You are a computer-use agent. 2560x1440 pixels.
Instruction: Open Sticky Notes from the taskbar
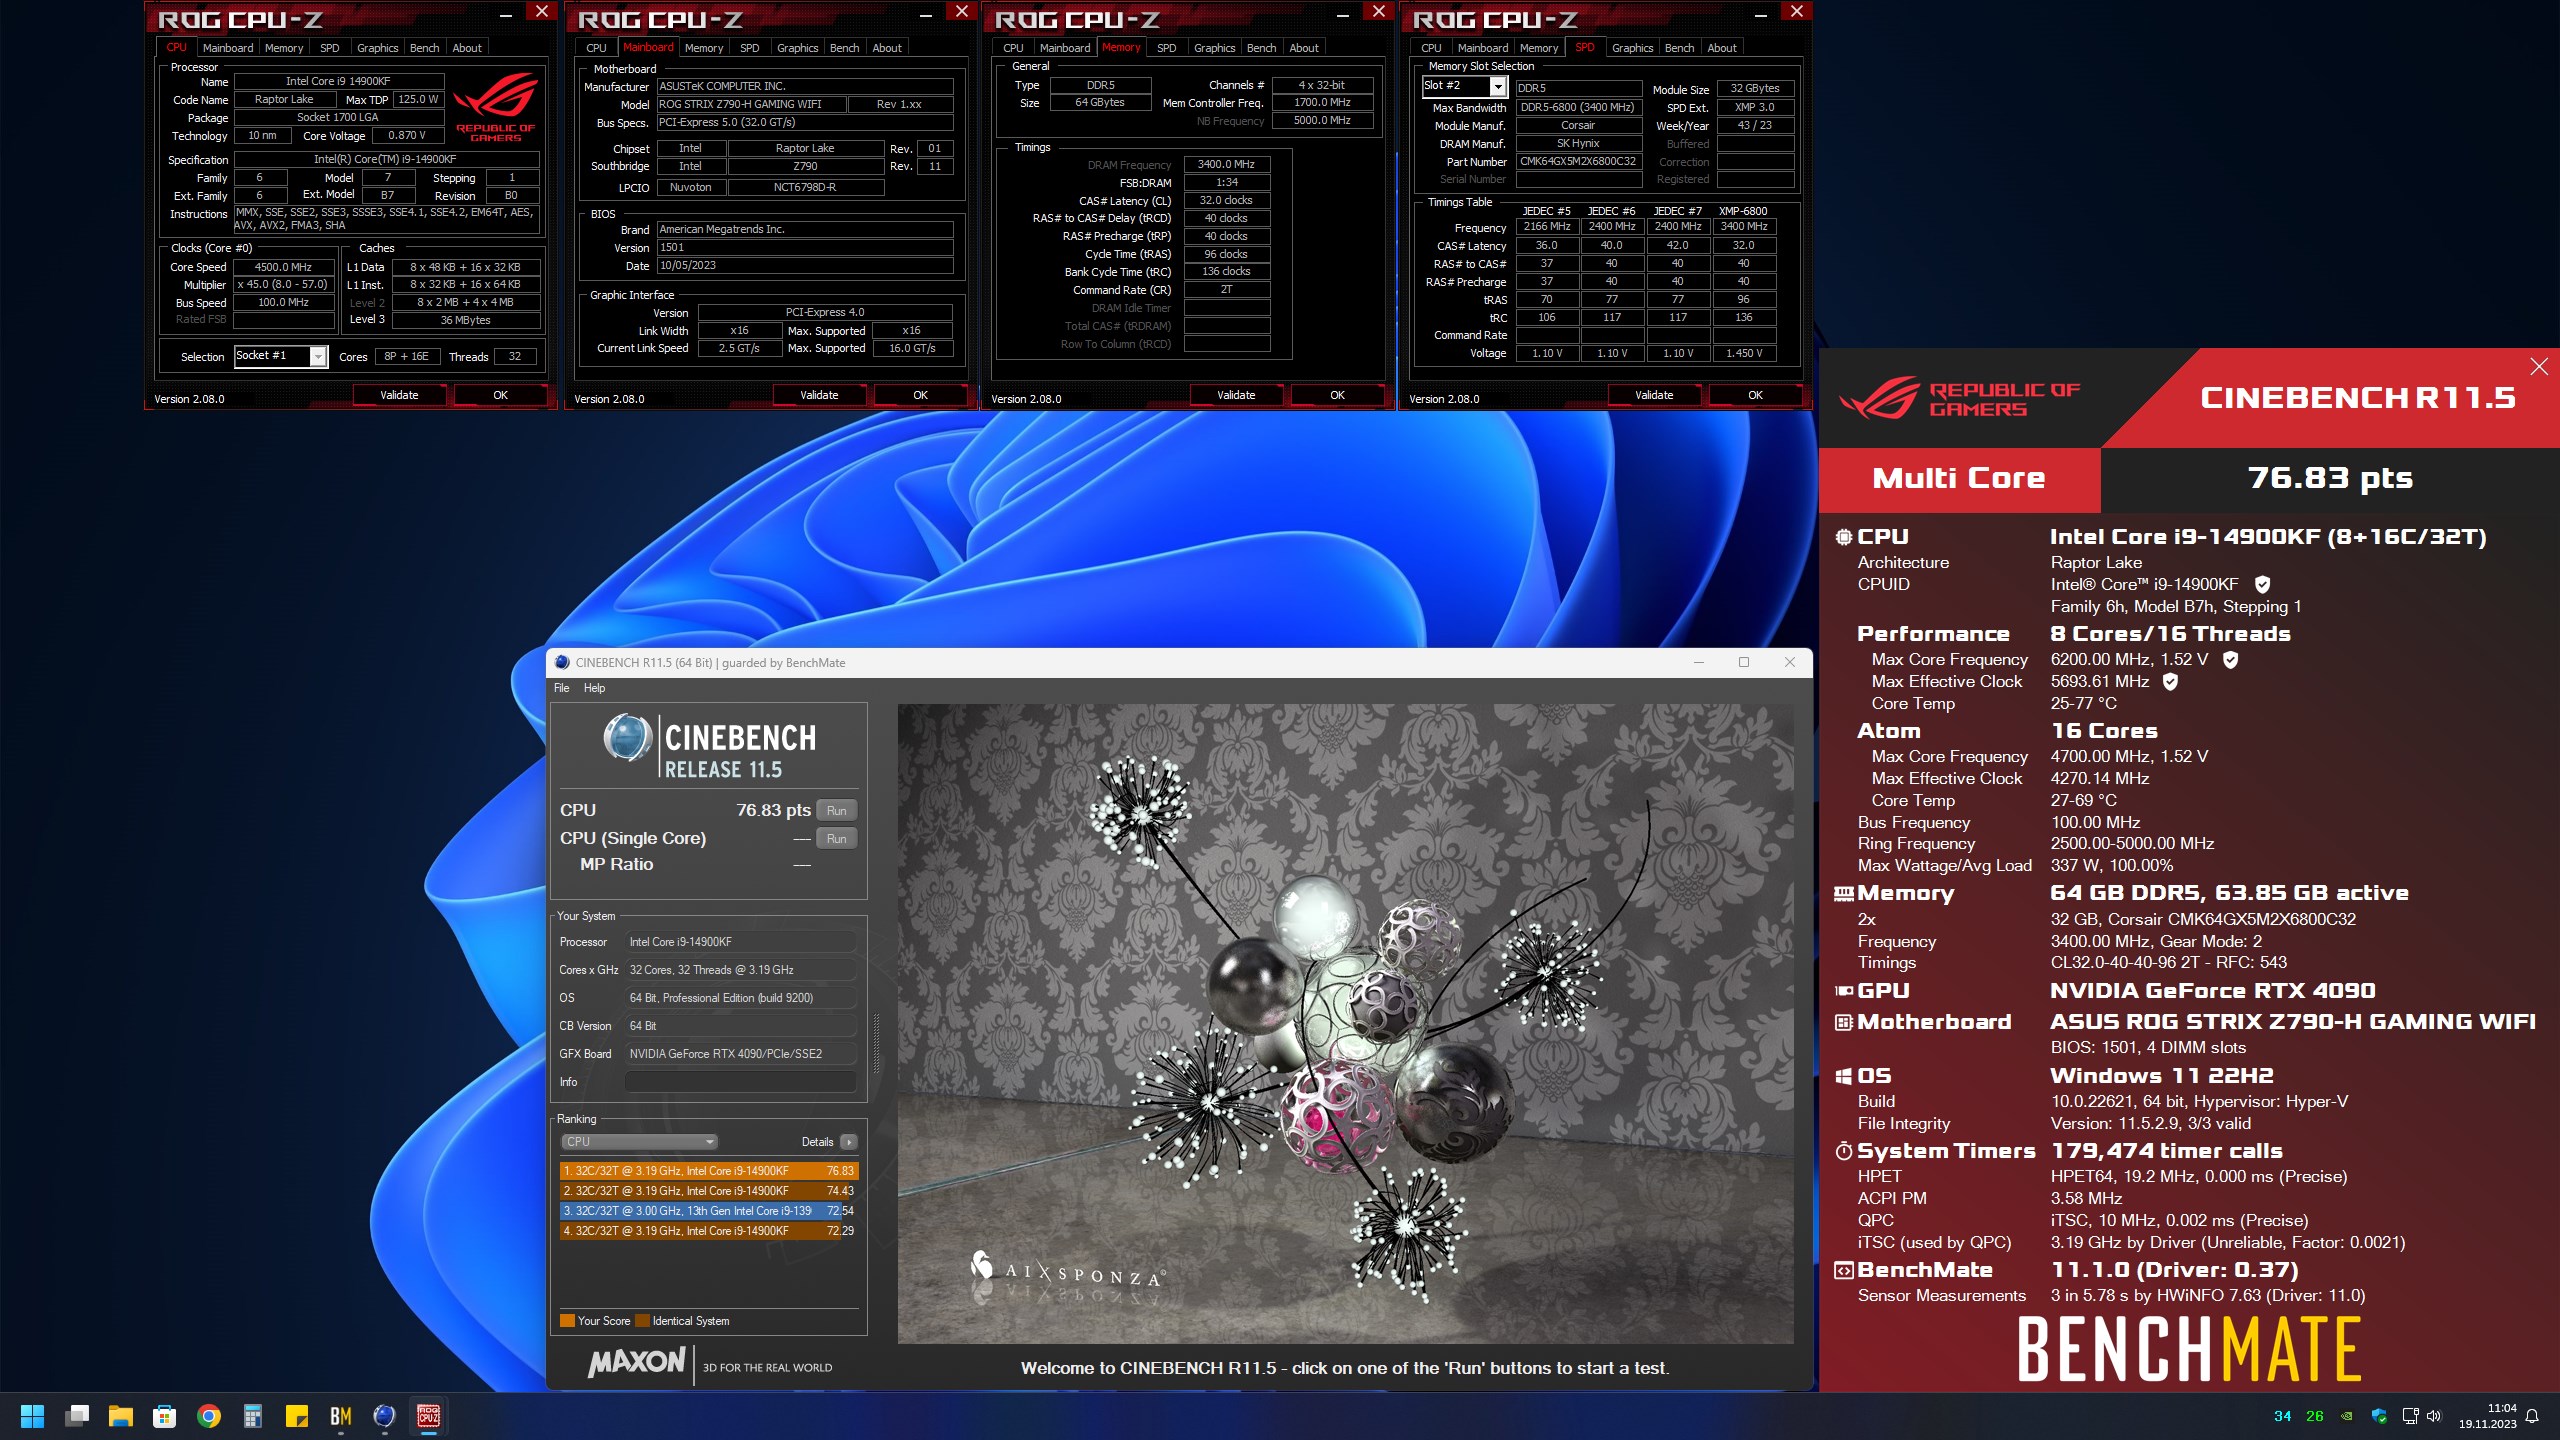point(297,1416)
